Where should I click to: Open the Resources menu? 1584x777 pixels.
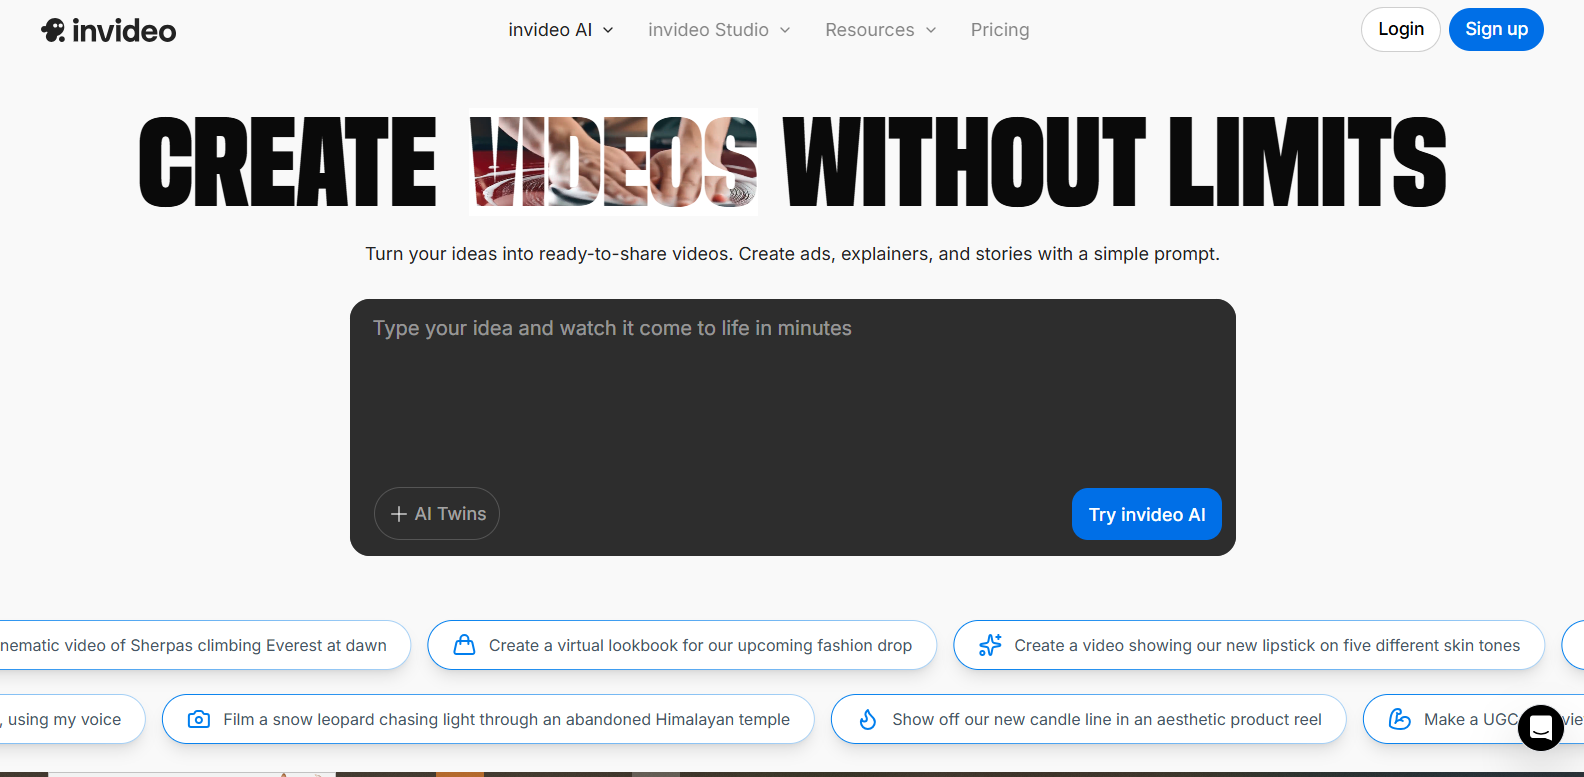click(x=881, y=30)
